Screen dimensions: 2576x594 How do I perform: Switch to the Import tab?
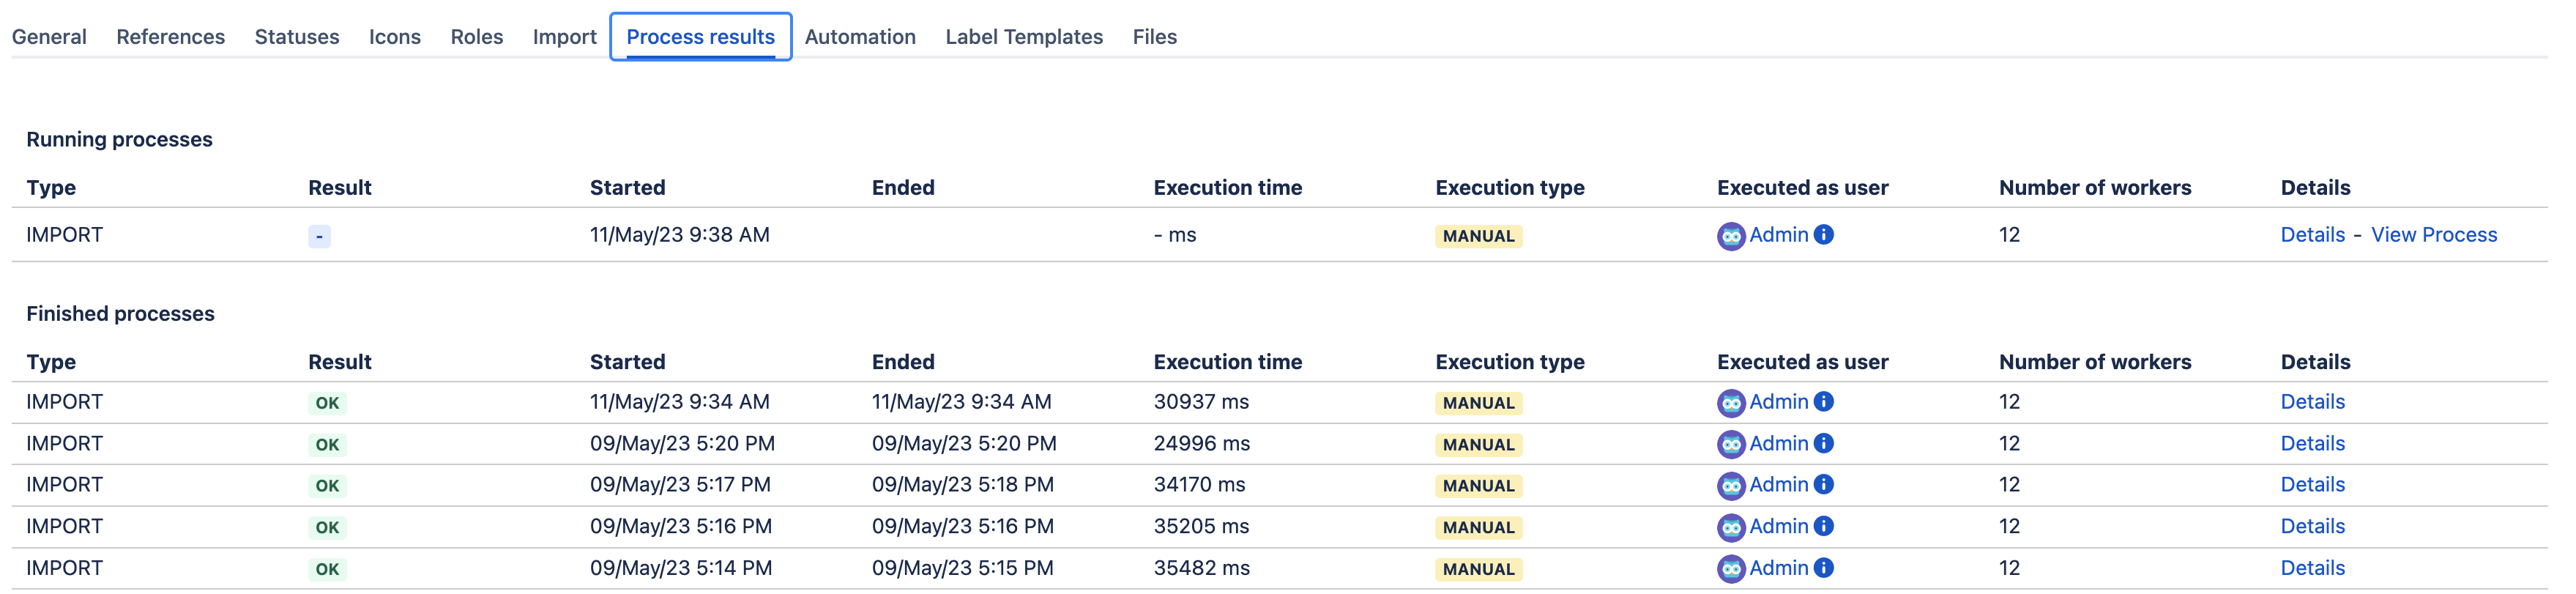(565, 37)
